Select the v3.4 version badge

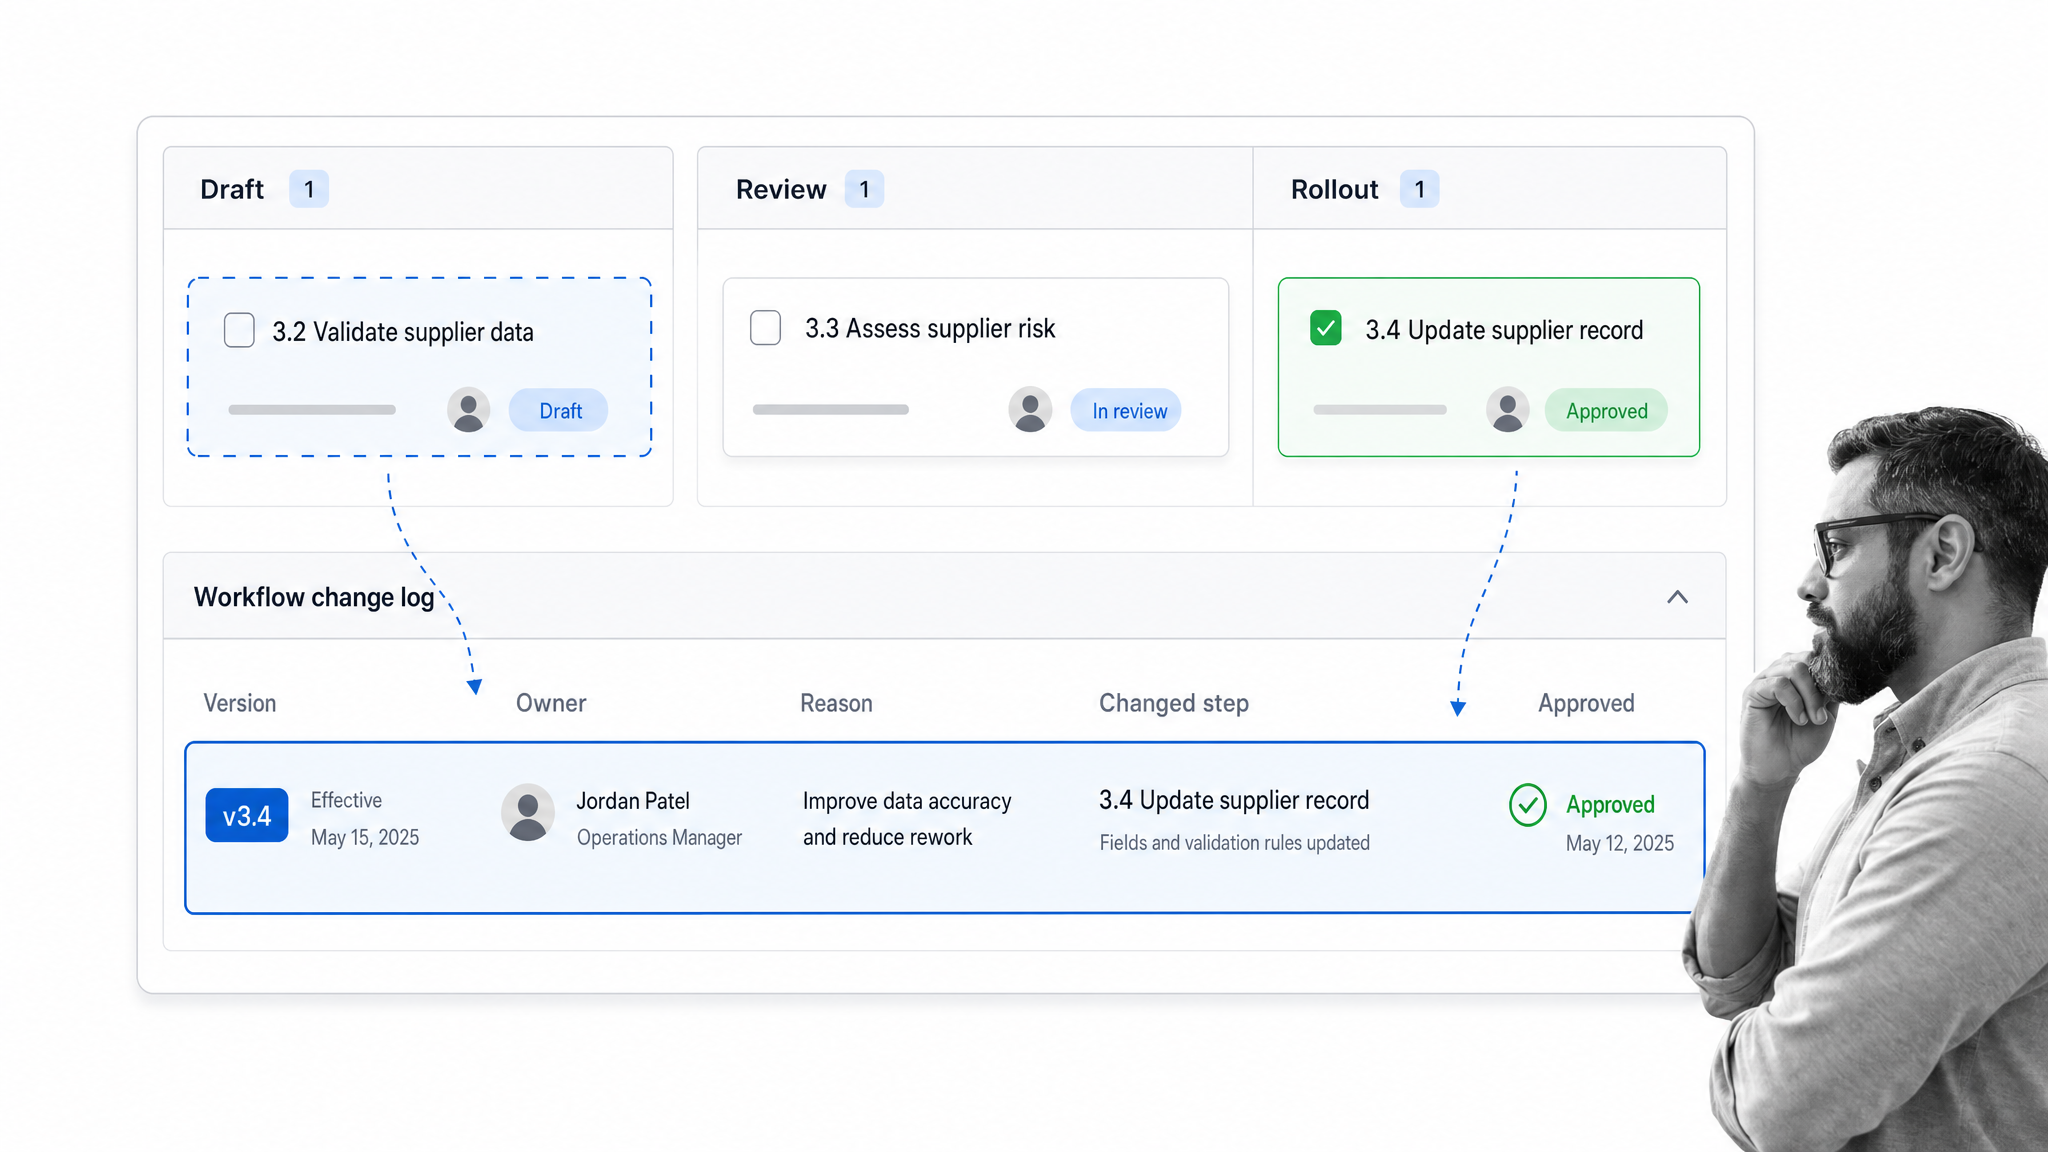(247, 815)
